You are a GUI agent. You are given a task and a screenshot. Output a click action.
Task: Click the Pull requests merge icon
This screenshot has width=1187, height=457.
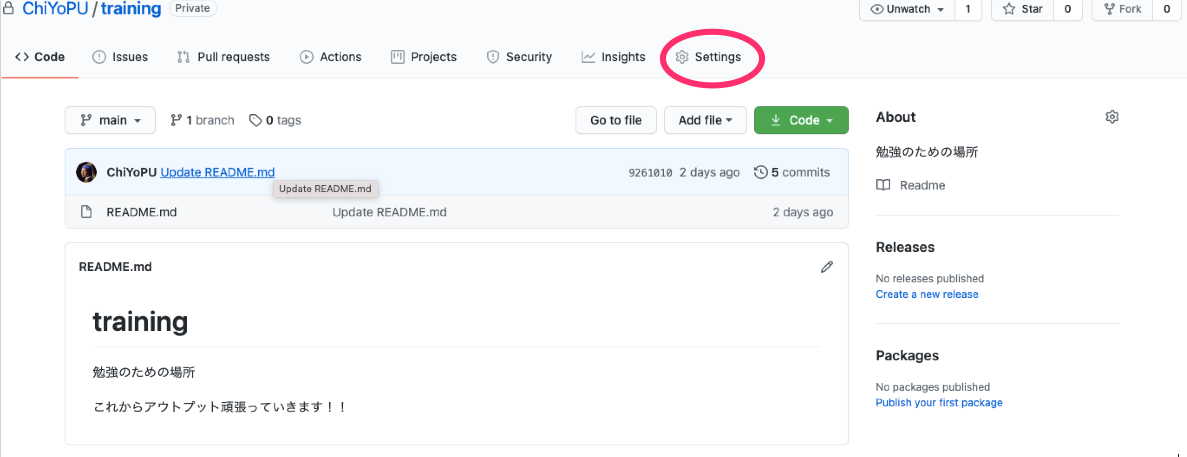tap(183, 57)
